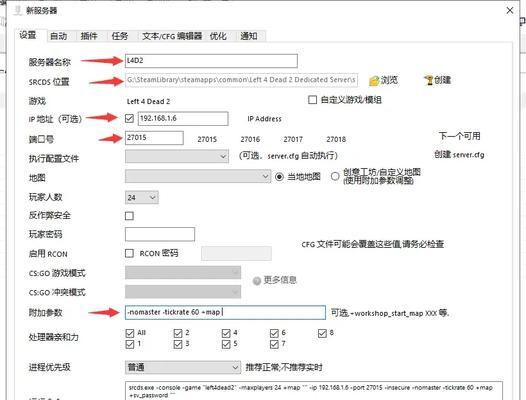This screenshot has width=526, height=400.
Task: Switch to the 设置 tab
Action: 28,35
